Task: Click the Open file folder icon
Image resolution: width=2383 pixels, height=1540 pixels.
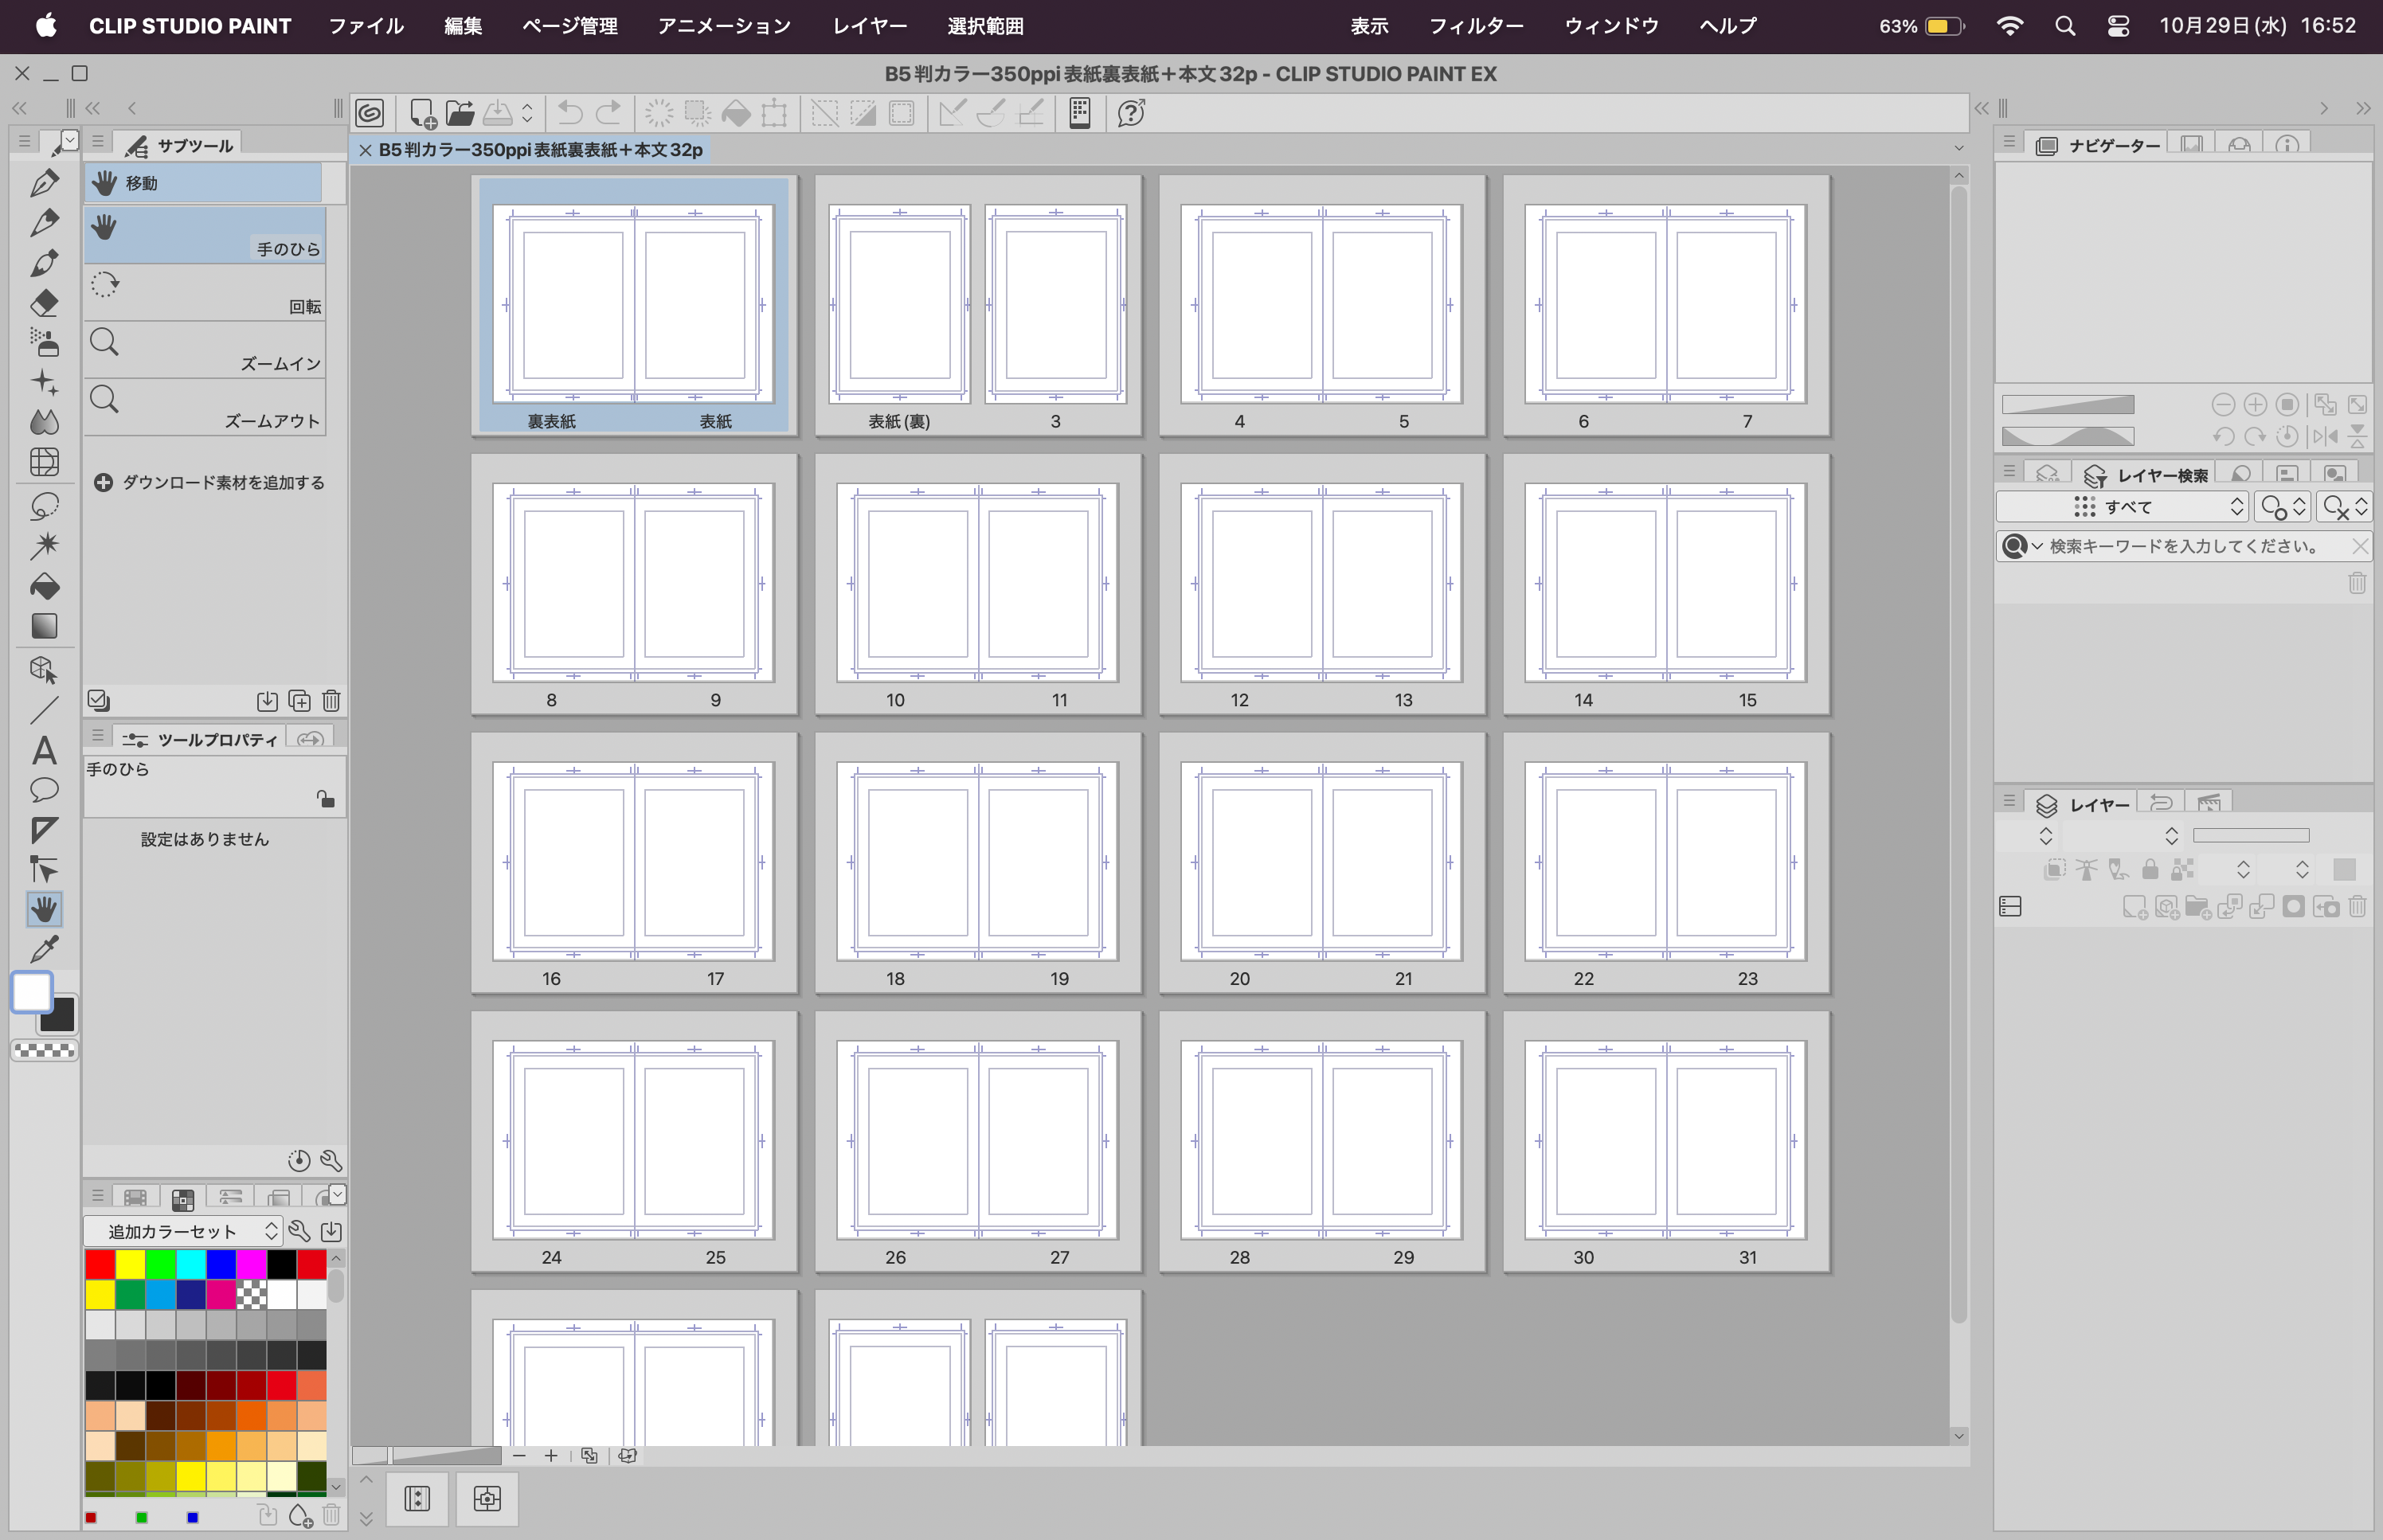Action: tap(459, 113)
